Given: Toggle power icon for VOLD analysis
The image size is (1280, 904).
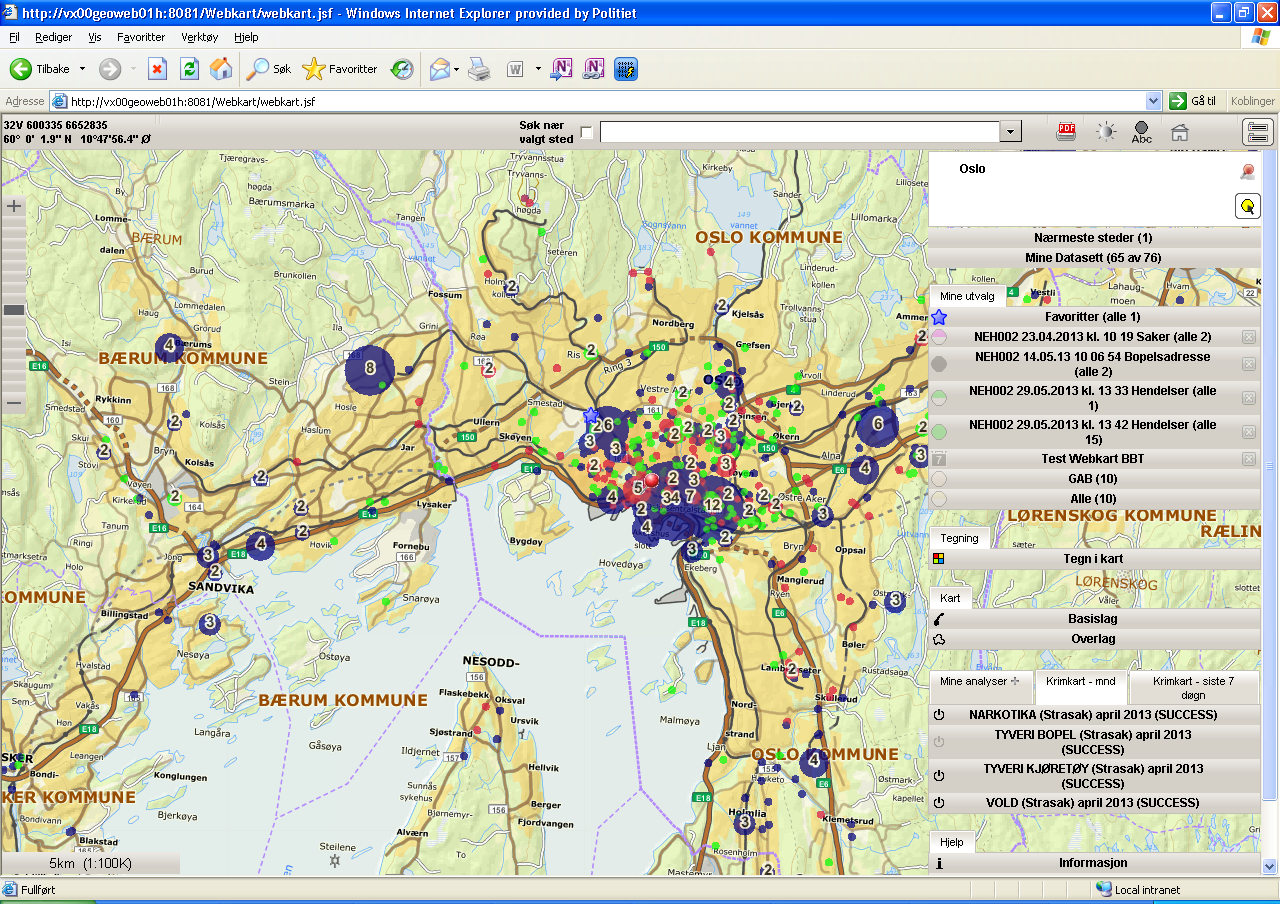Looking at the screenshot, I should click(x=939, y=803).
